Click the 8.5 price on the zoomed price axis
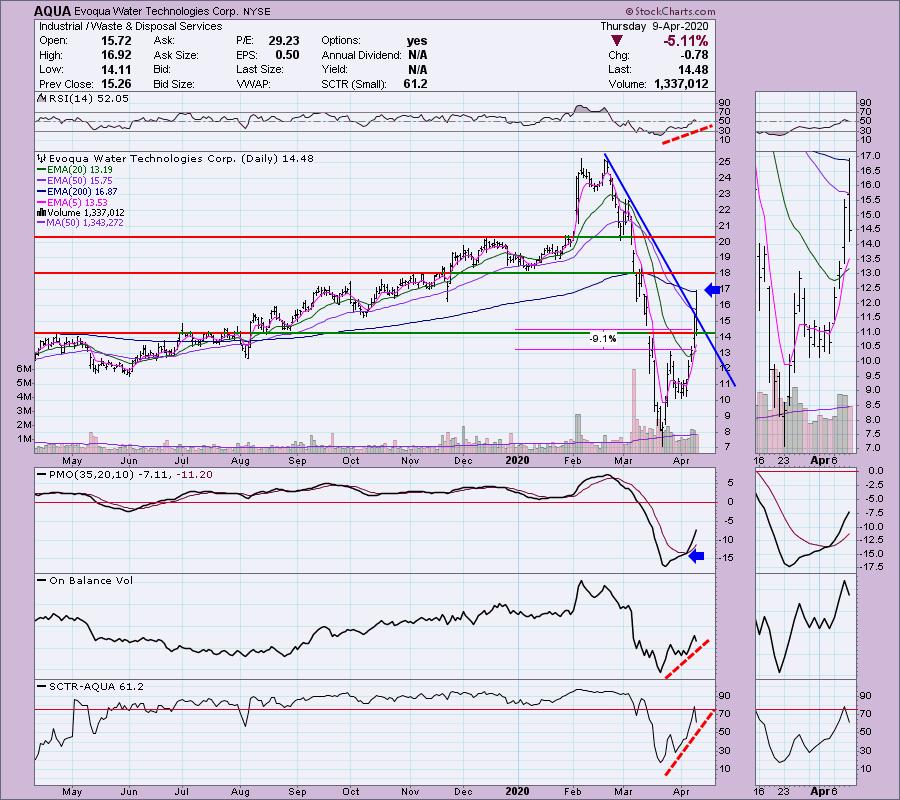900x800 pixels. (x=872, y=405)
